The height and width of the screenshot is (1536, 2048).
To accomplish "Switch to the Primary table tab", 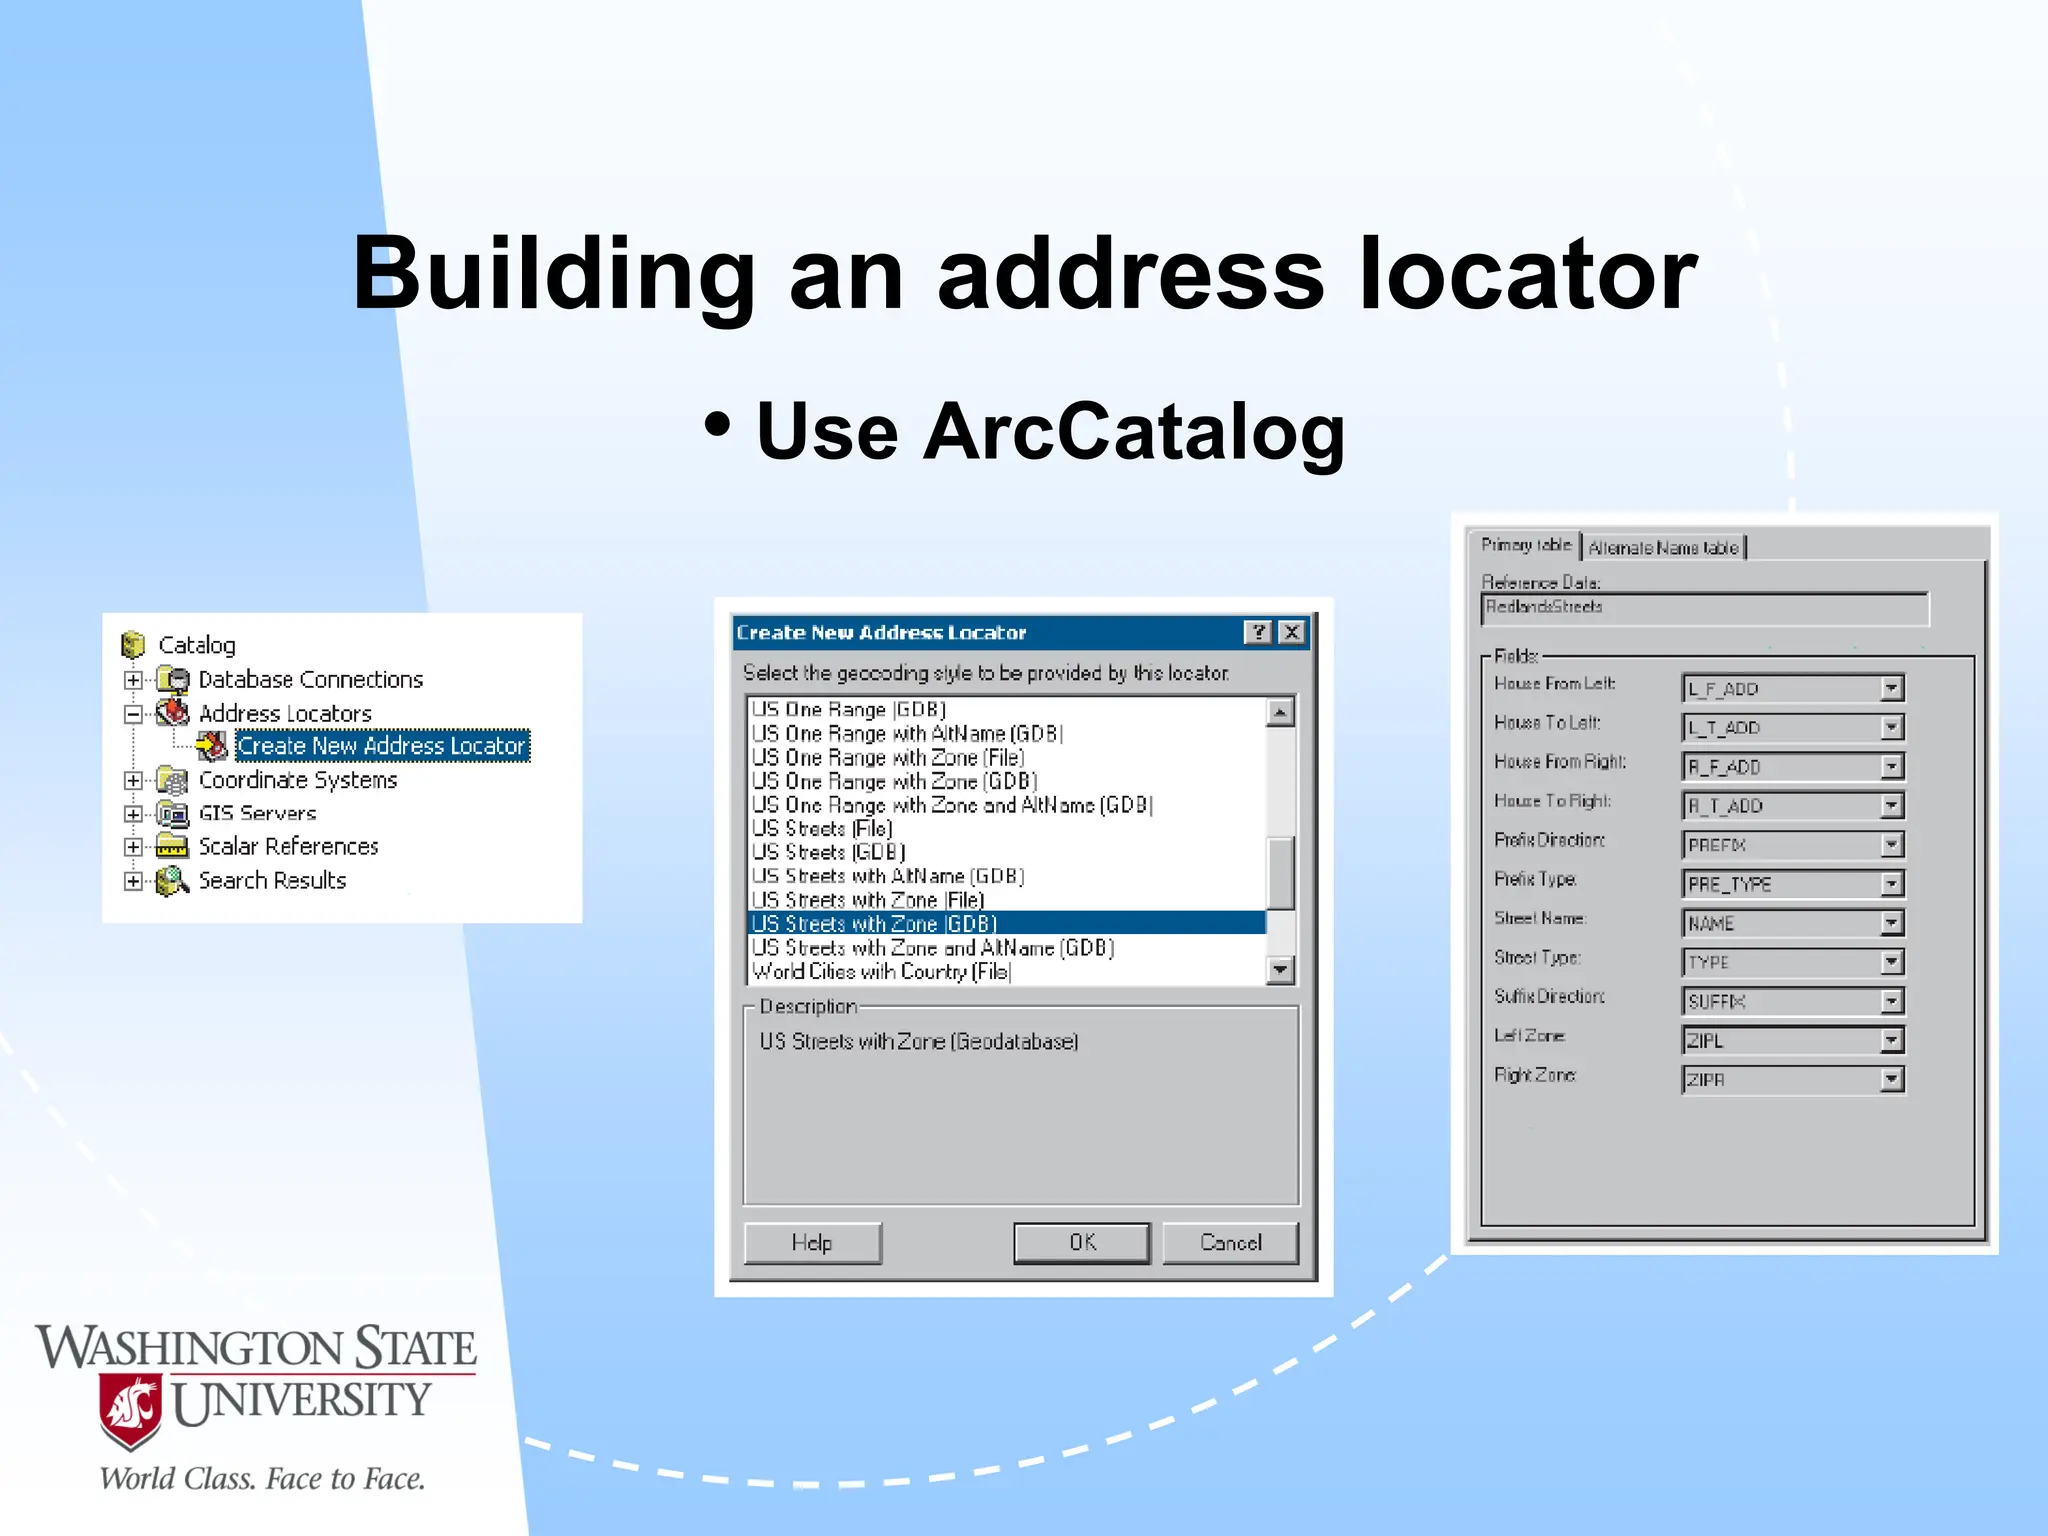I will pos(1526,546).
